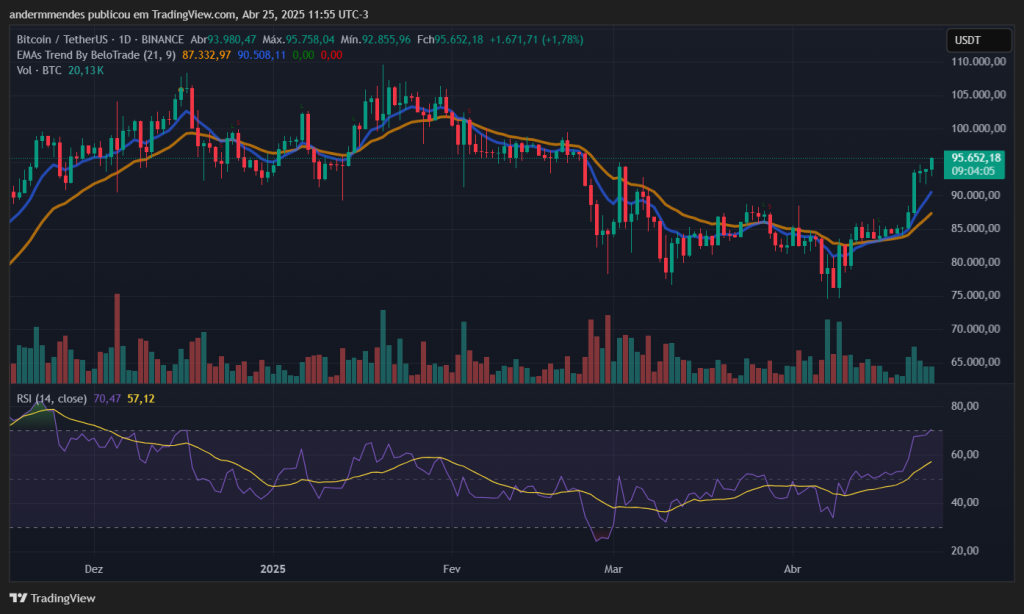
Task: Click the 'Dez' date label on the time axis
Action: point(93,569)
